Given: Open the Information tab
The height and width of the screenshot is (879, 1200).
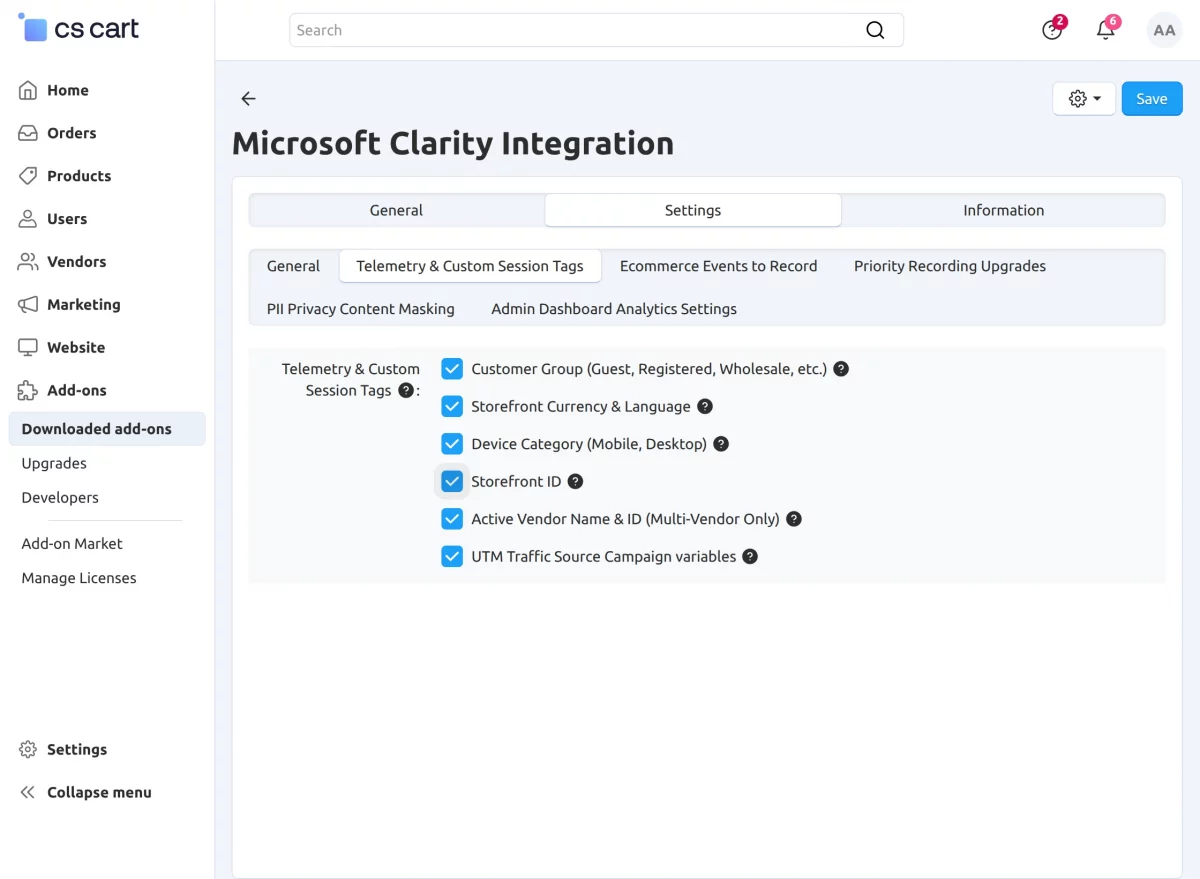Looking at the screenshot, I should 1003,210.
